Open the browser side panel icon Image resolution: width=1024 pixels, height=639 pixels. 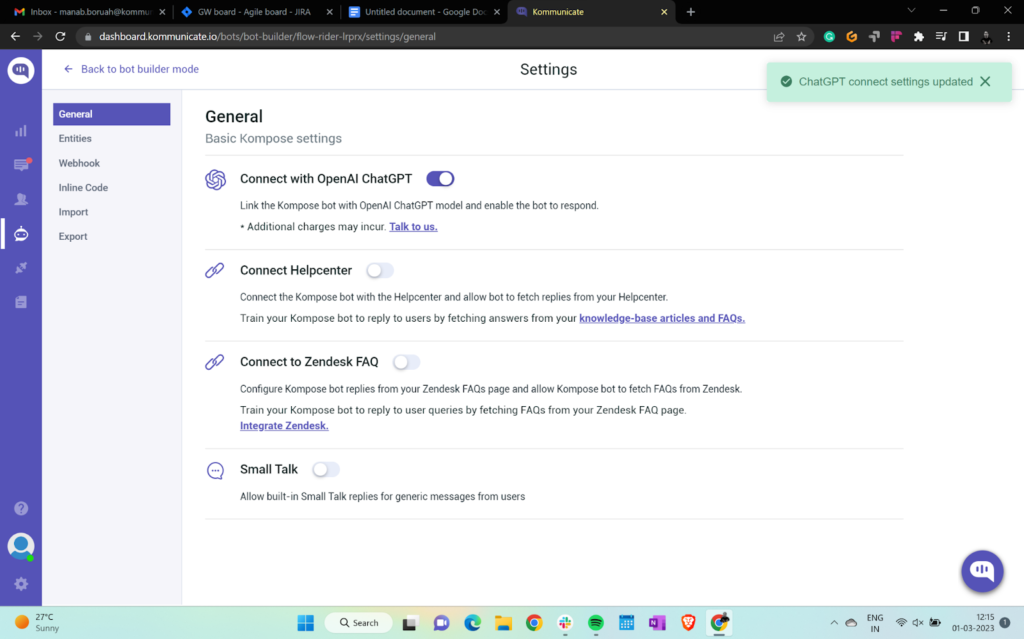[x=963, y=37]
